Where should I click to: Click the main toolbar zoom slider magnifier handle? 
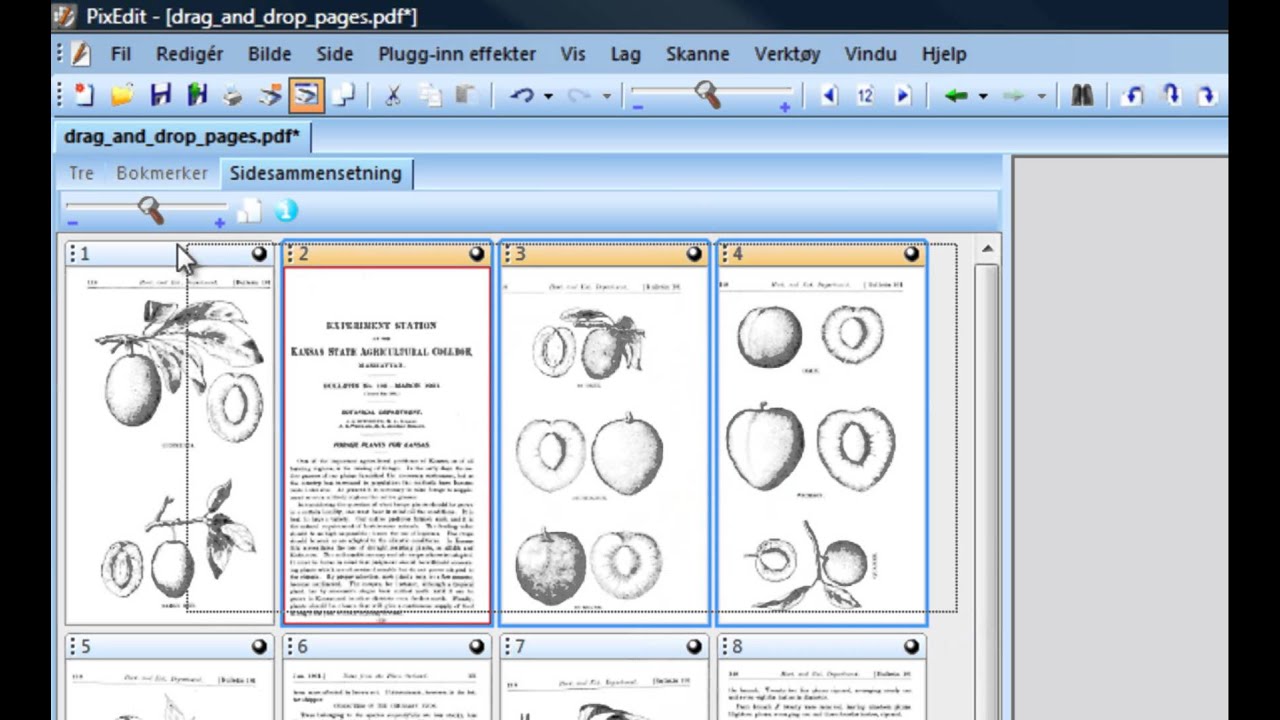pos(708,95)
